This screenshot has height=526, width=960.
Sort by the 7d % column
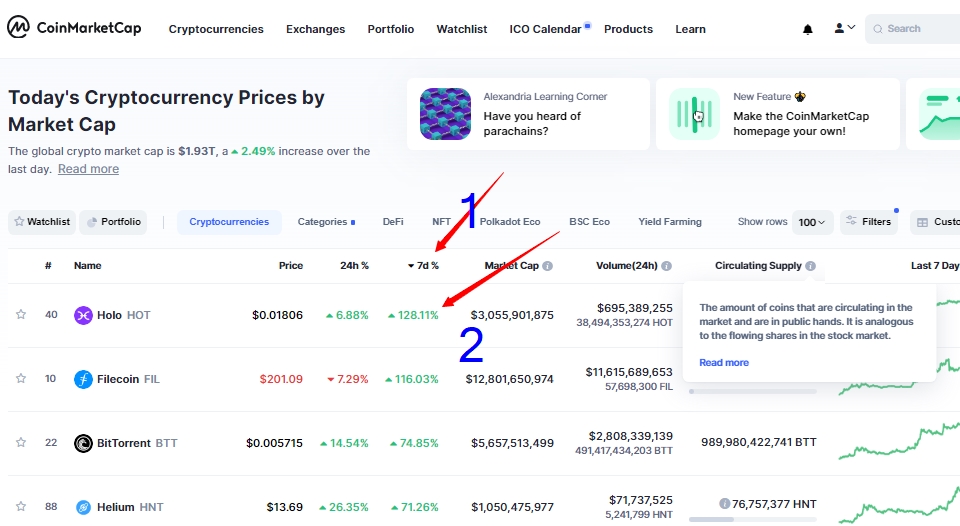coord(423,266)
